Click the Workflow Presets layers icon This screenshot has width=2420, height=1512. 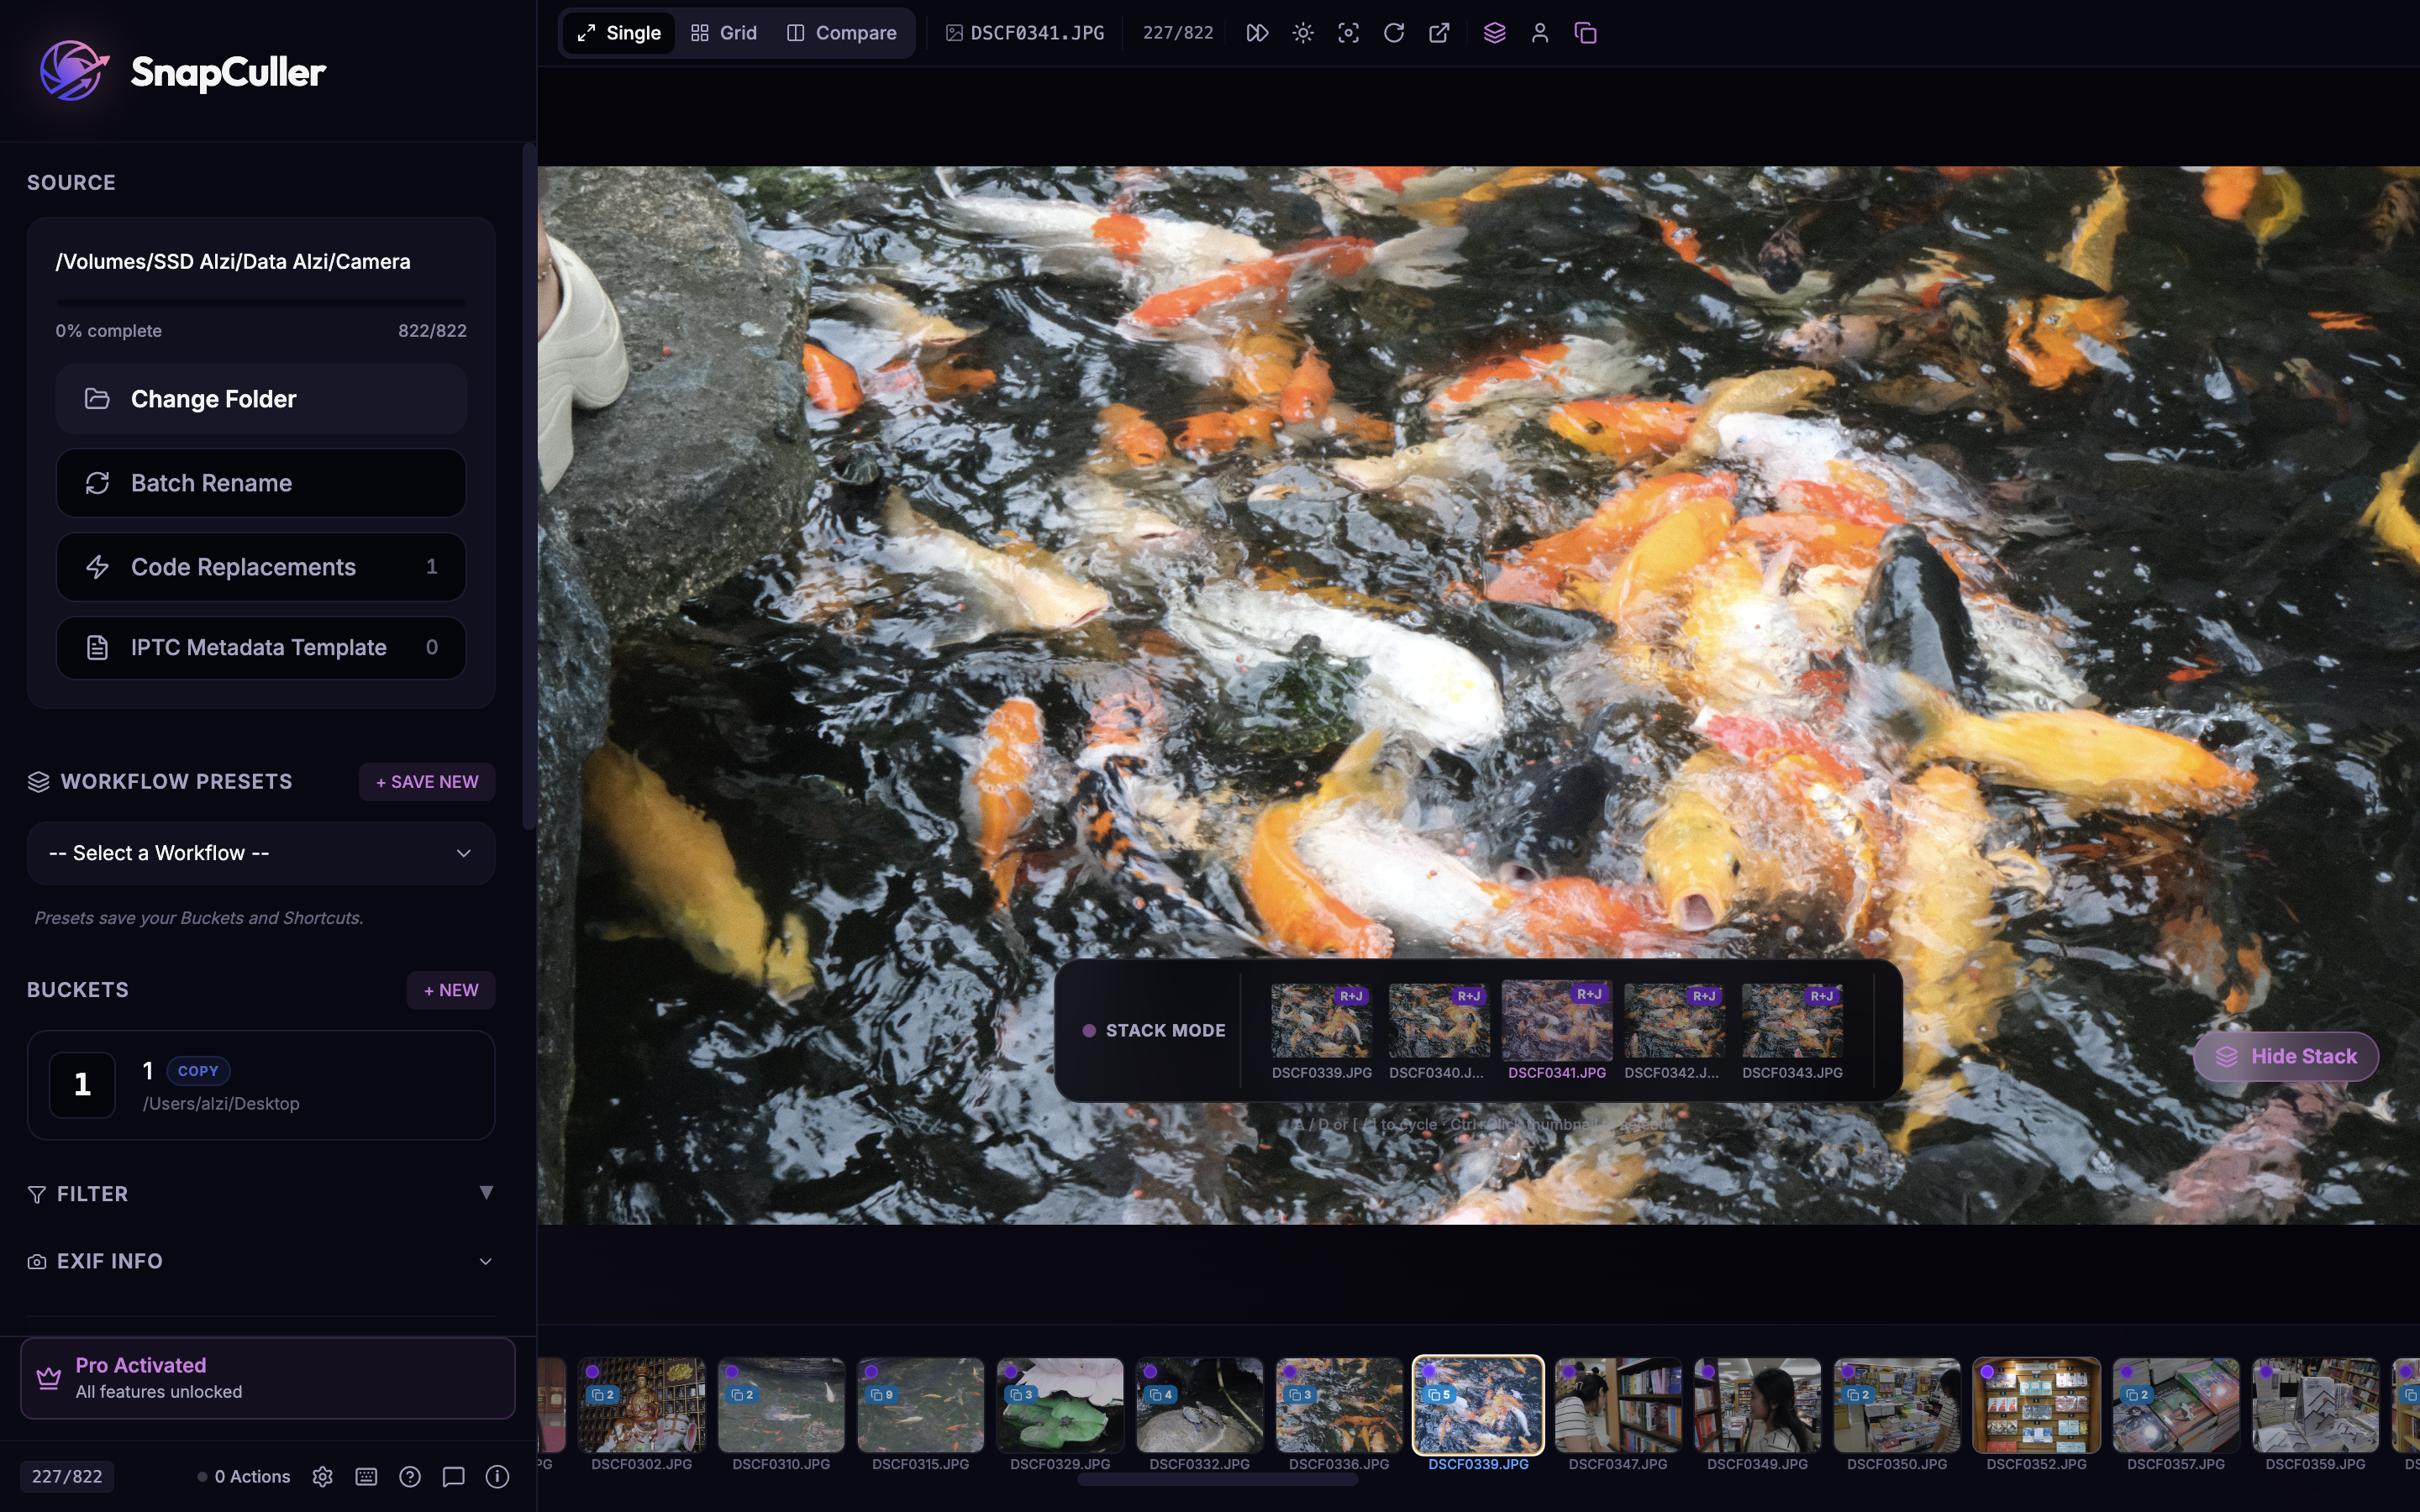pyautogui.click(x=38, y=782)
